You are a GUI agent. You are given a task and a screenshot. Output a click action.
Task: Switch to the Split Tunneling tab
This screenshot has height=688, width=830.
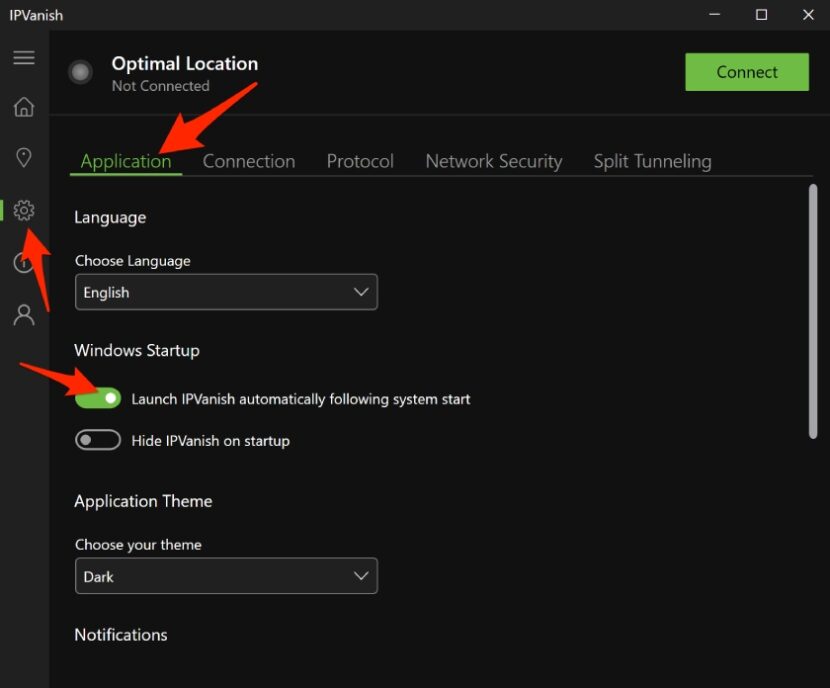coord(652,161)
